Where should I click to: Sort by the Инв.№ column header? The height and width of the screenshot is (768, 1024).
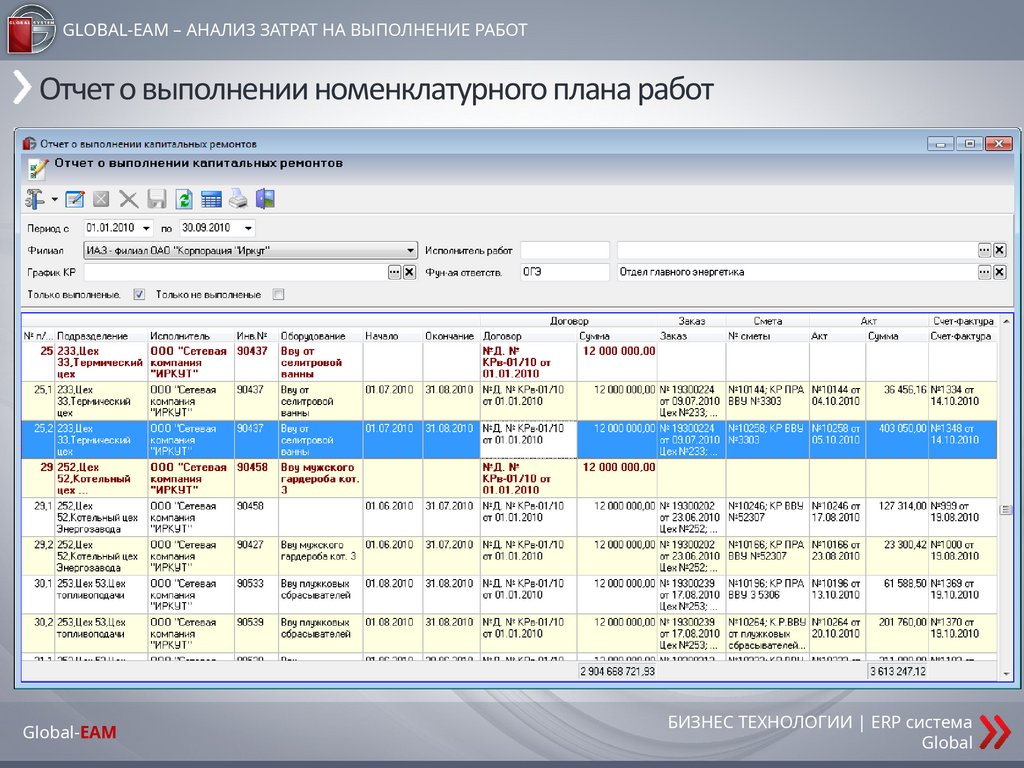(257, 336)
